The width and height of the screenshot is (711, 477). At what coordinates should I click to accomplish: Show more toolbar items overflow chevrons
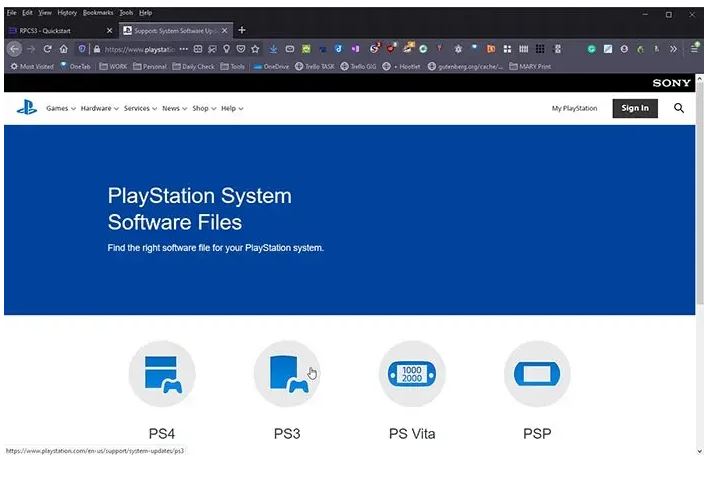(673, 49)
